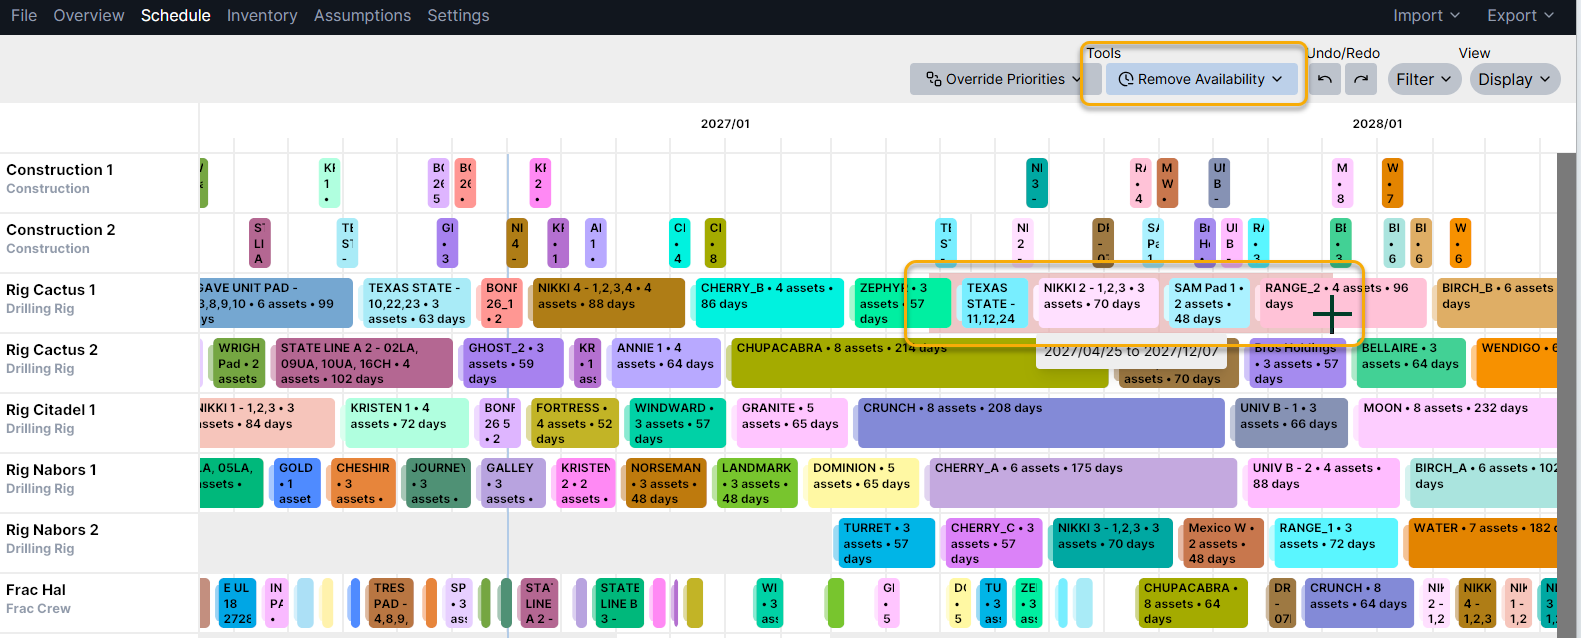
Task: Open the File menu
Action: coord(24,15)
